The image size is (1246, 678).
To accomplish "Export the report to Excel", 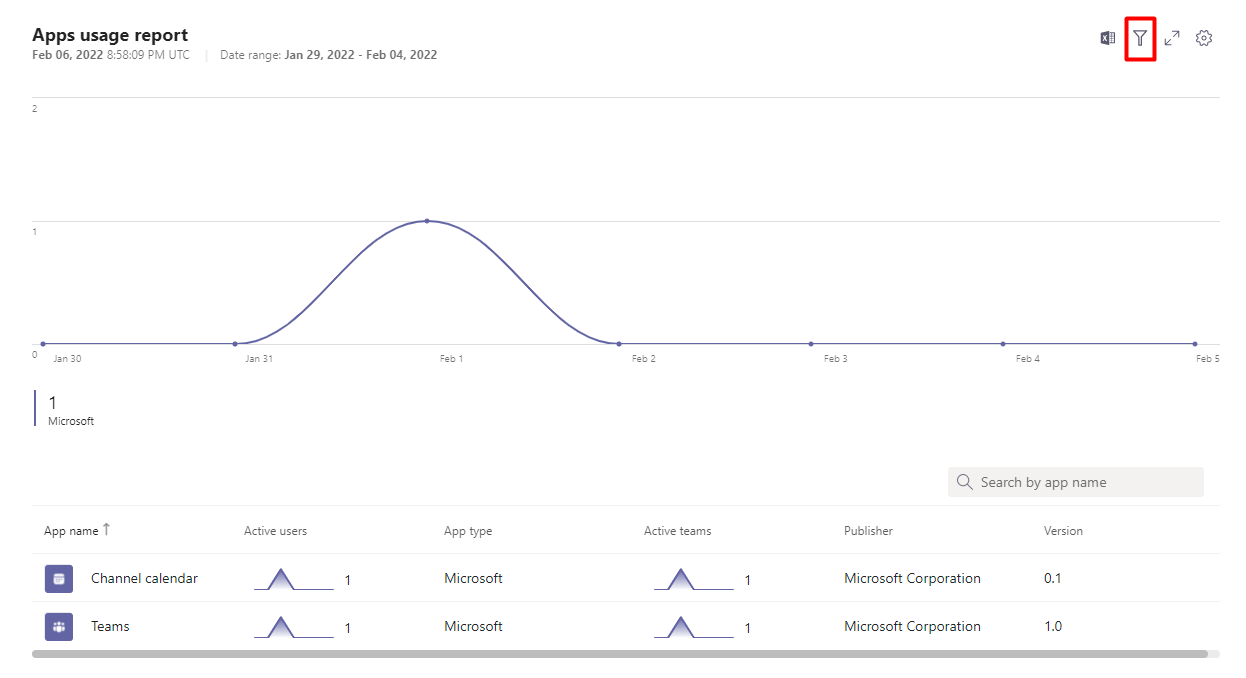I will [x=1107, y=38].
